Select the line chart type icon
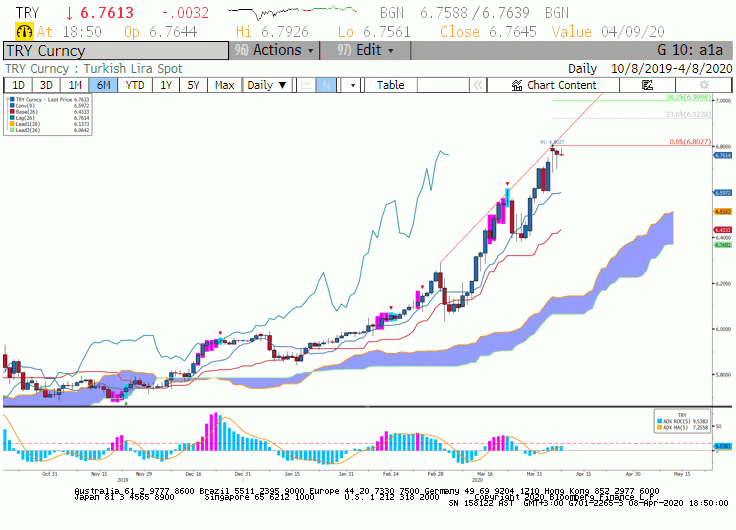 coord(306,85)
